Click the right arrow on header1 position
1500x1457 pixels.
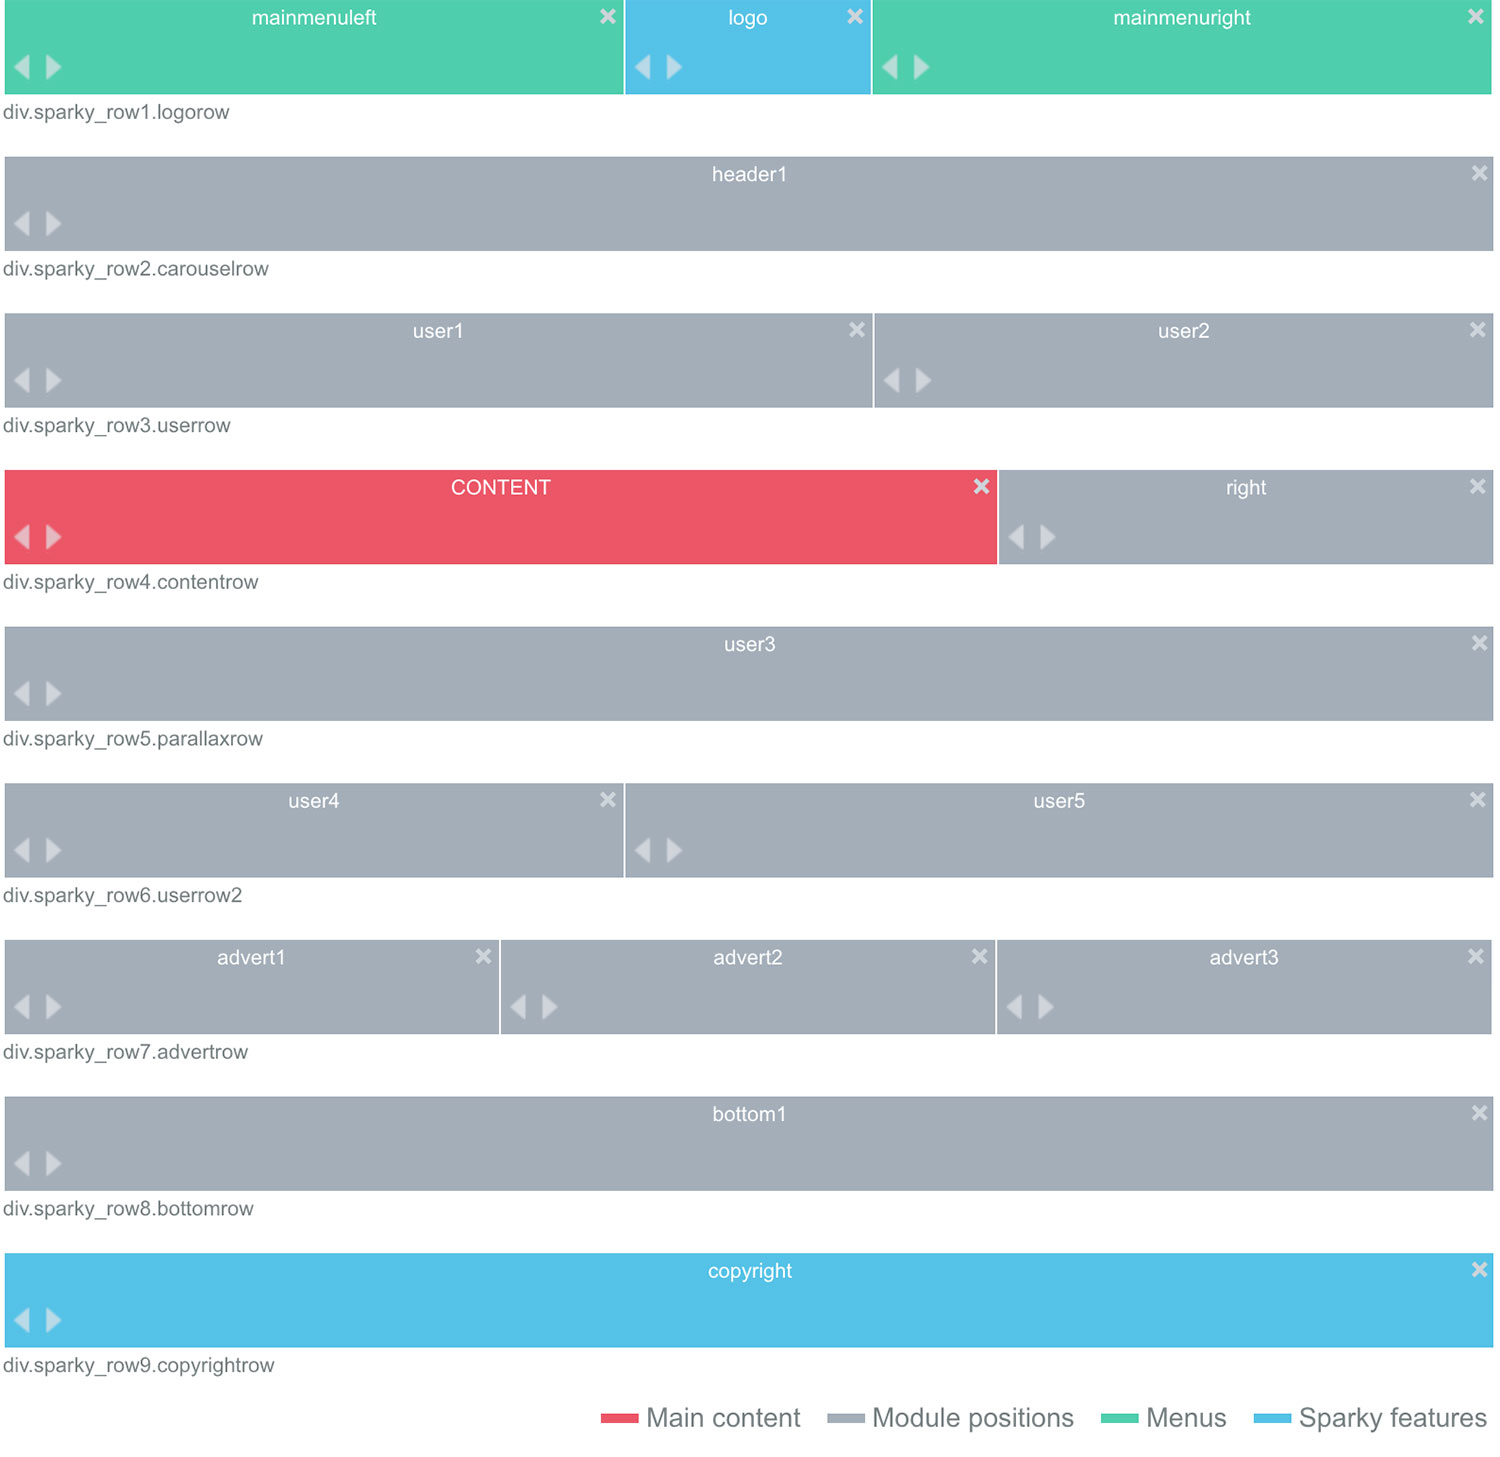(52, 224)
